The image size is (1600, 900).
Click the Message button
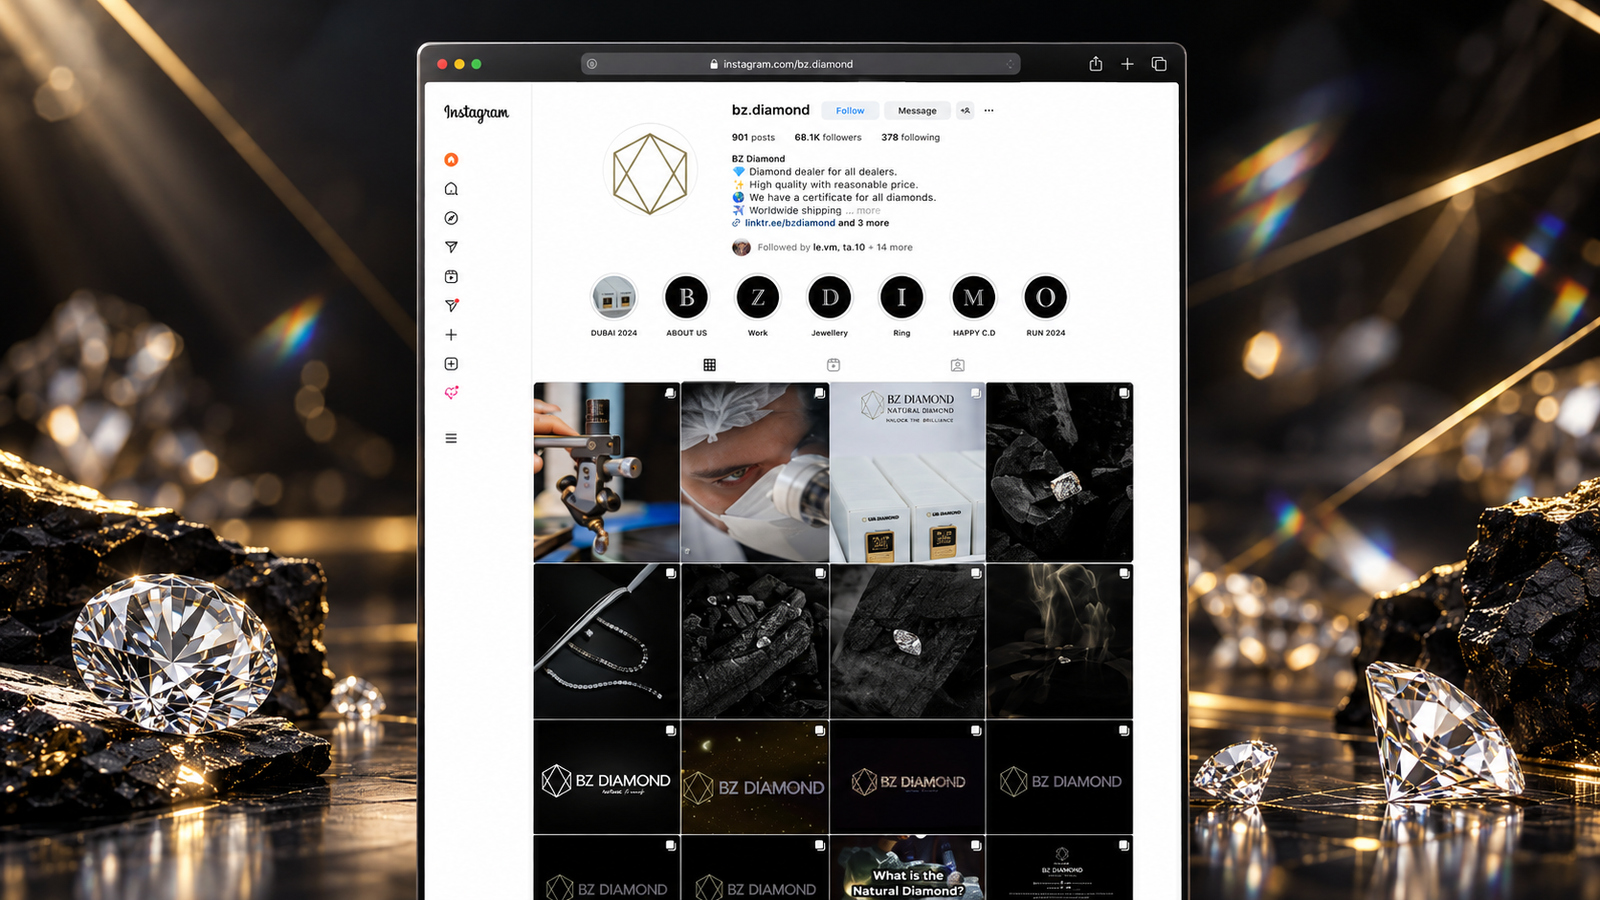(x=917, y=111)
